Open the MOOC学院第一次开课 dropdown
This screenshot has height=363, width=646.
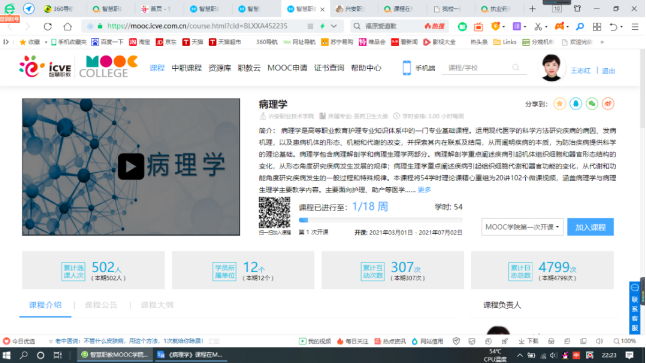[x=522, y=227]
